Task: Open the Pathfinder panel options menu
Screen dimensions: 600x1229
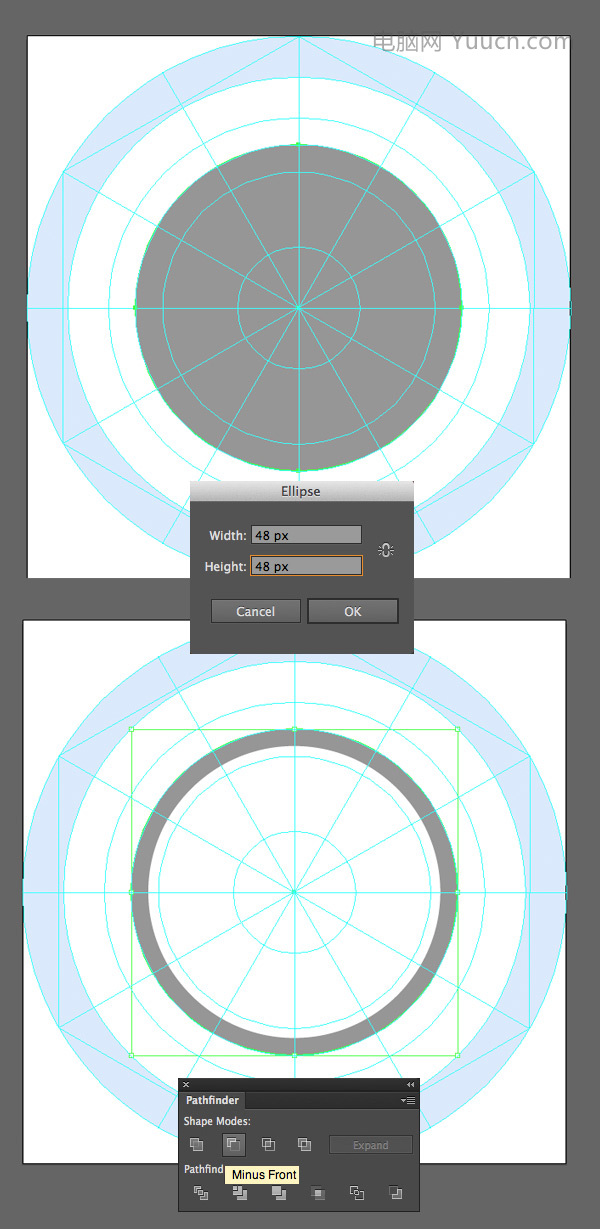Action: pyautogui.click(x=408, y=1101)
